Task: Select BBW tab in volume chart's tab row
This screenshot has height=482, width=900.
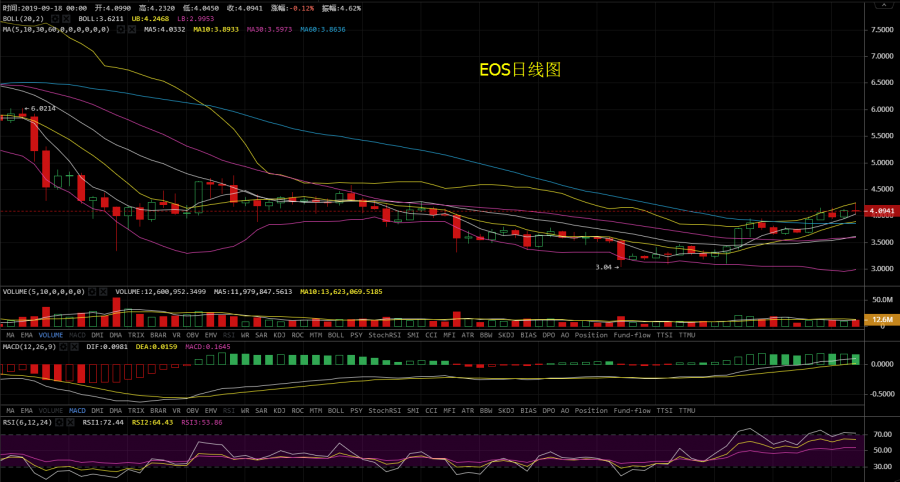Action: 486,334
